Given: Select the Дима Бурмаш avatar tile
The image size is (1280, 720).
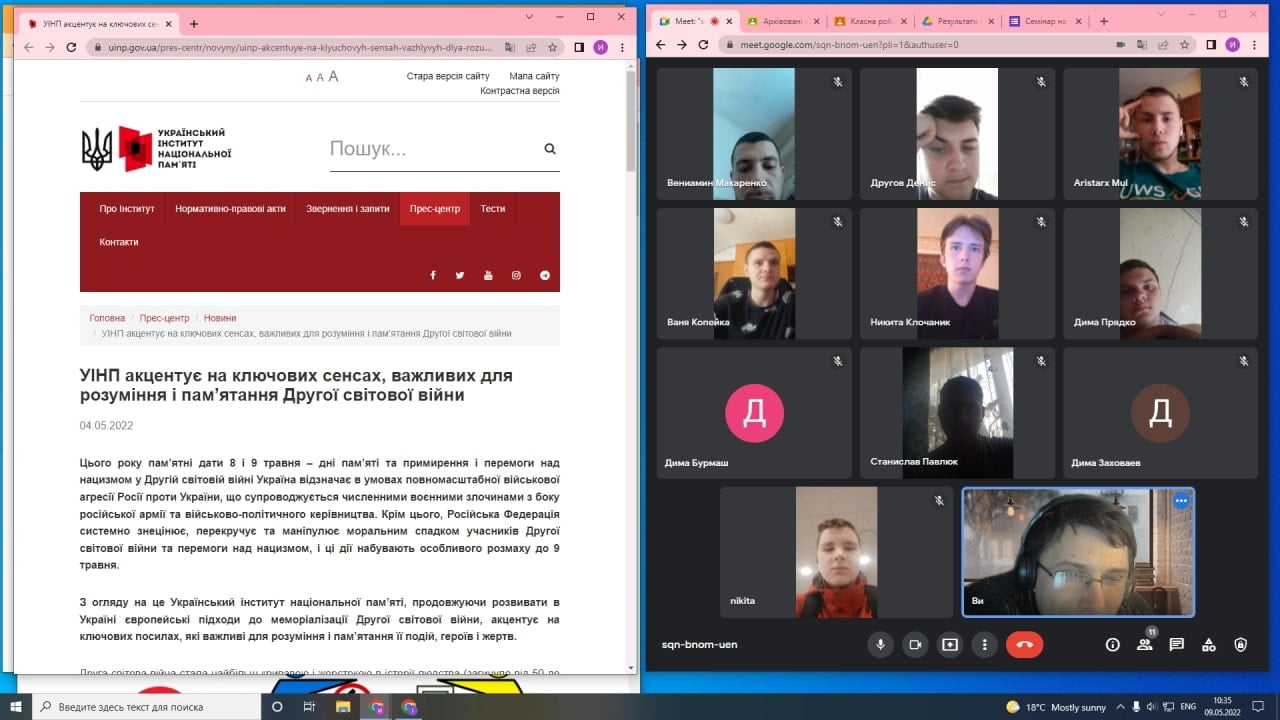Looking at the screenshot, I should tap(754, 413).
